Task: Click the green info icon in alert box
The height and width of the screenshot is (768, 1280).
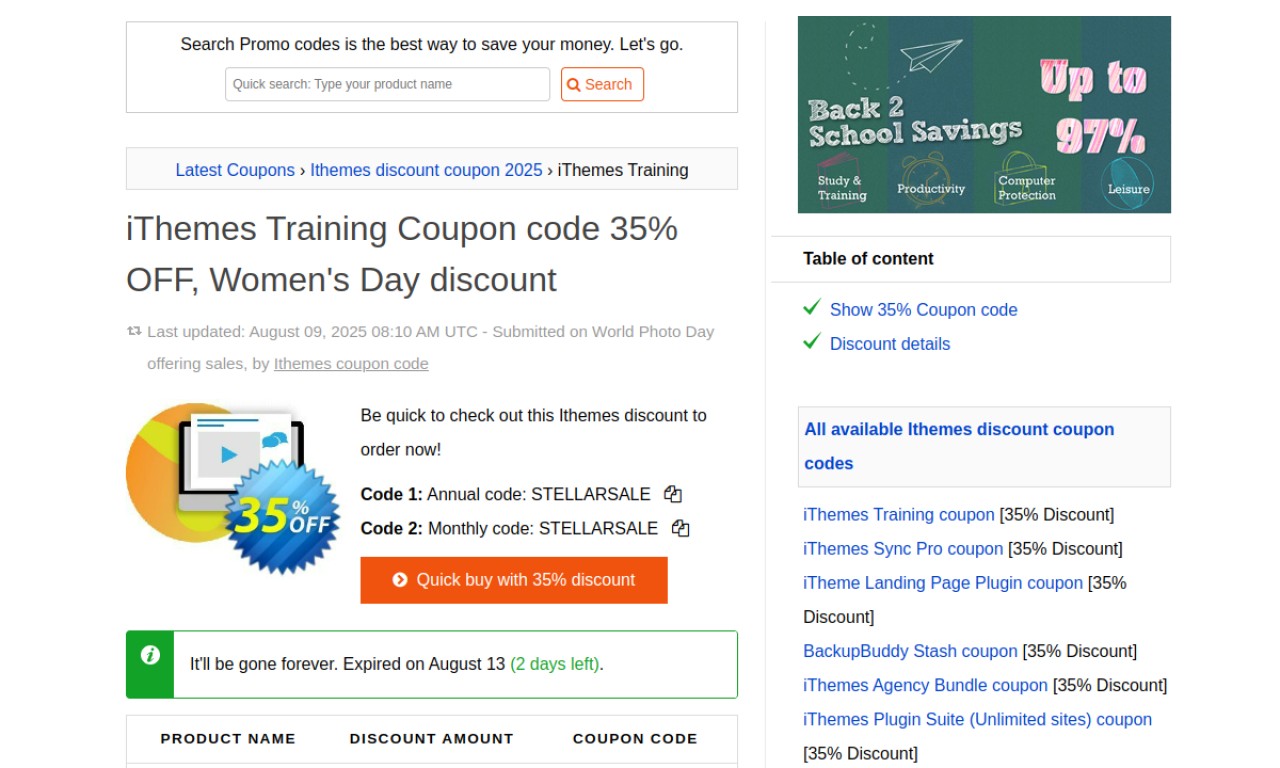Action: [x=150, y=655]
